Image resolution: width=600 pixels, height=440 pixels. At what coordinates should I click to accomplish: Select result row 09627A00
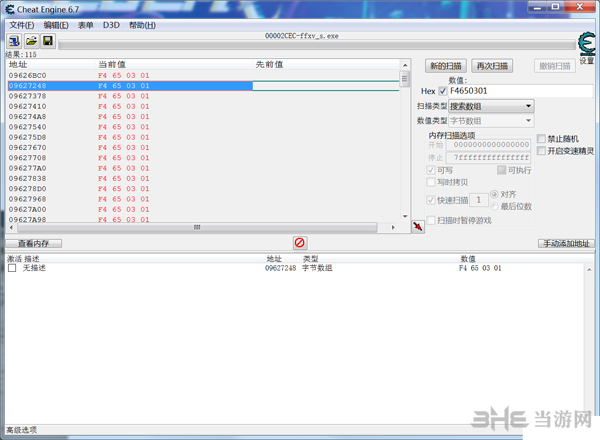(x=203, y=210)
